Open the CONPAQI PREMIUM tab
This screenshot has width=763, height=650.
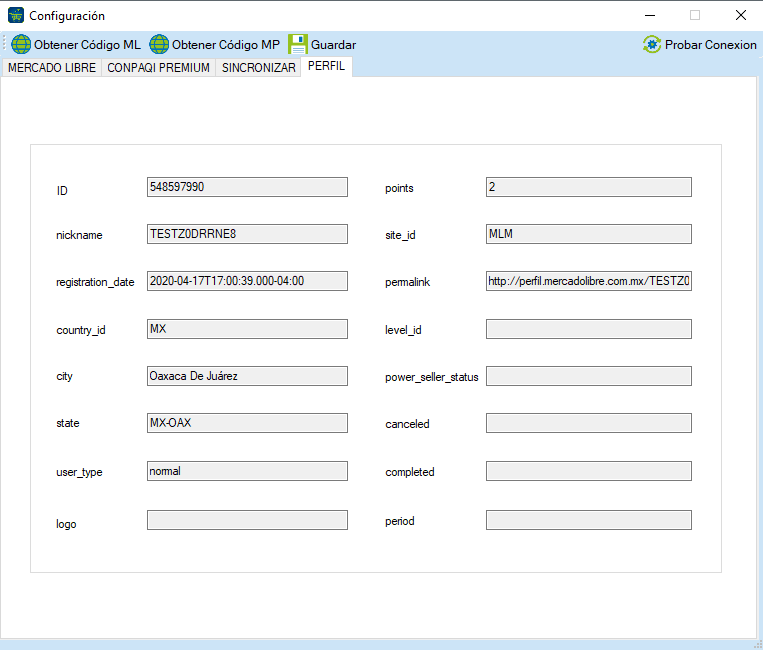(159, 68)
